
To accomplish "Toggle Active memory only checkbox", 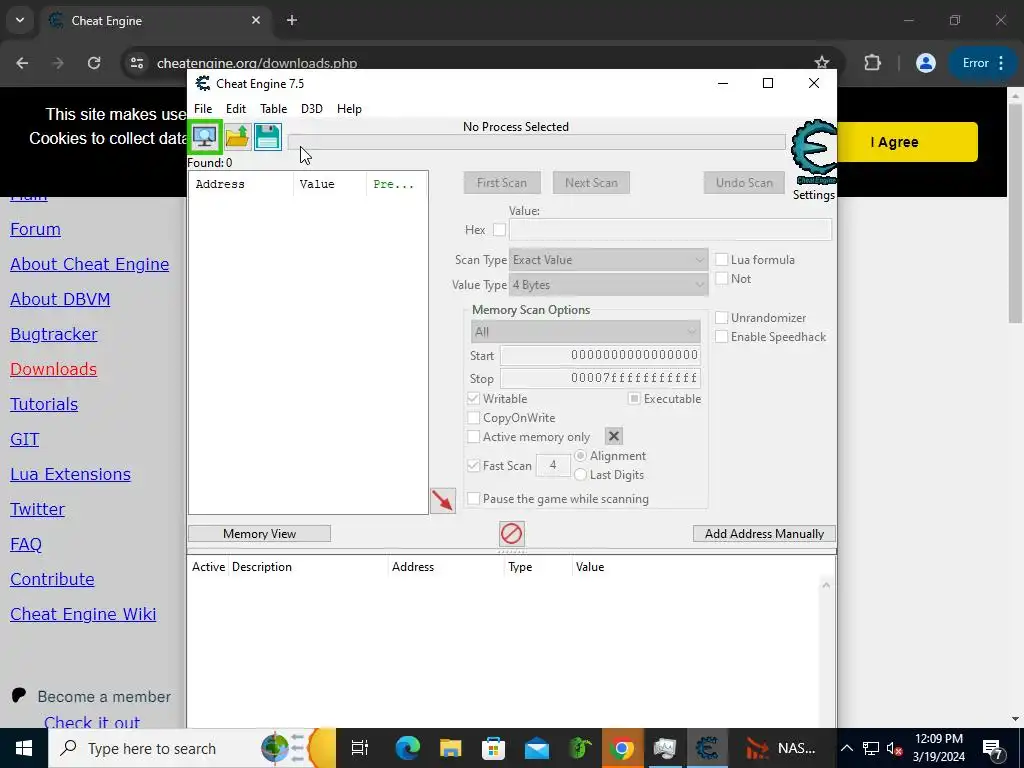I will pyautogui.click(x=473, y=436).
